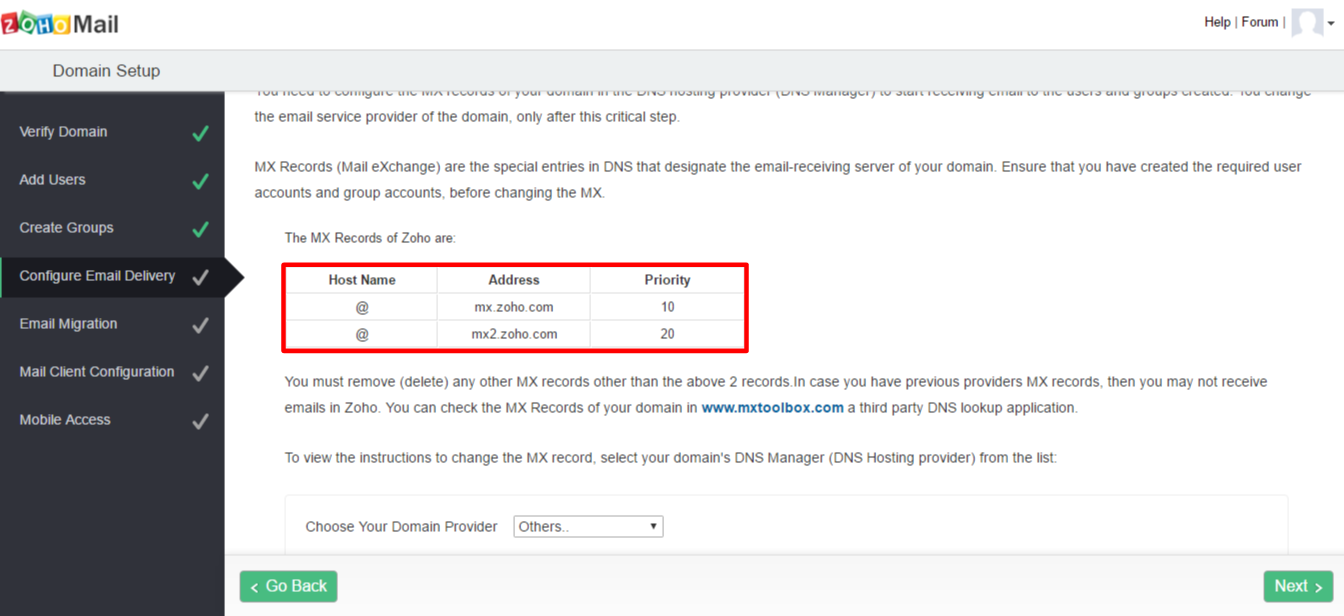Open the Help link
The height and width of the screenshot is (616, 1344).
pos(1217,22)
